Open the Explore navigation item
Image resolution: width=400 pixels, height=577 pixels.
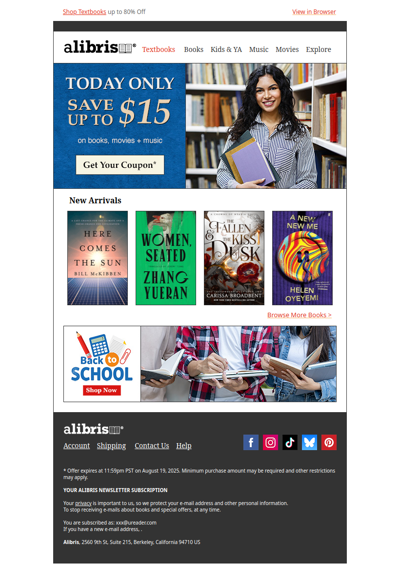coord(318,49)
